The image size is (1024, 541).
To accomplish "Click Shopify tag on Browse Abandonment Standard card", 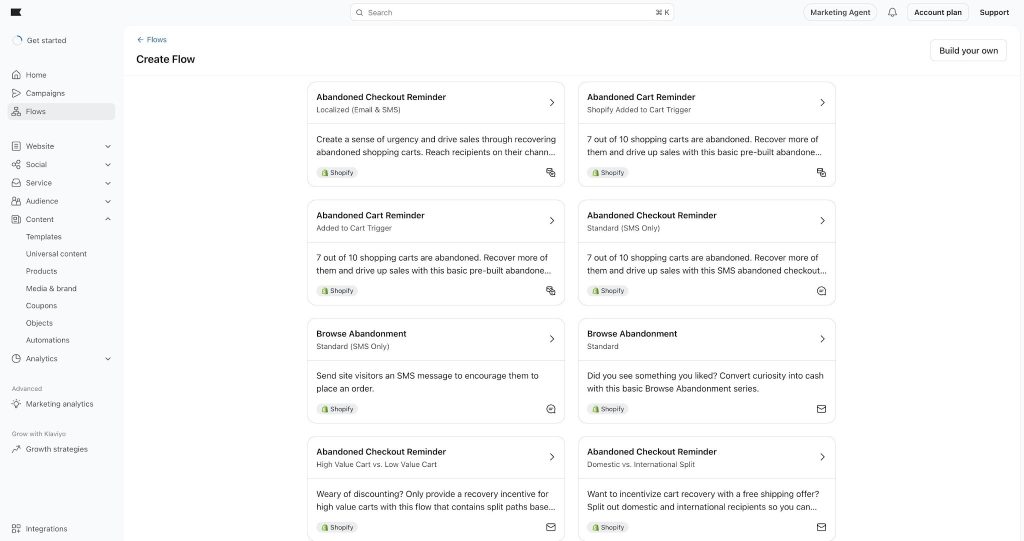I will click(x=608, y=409).
